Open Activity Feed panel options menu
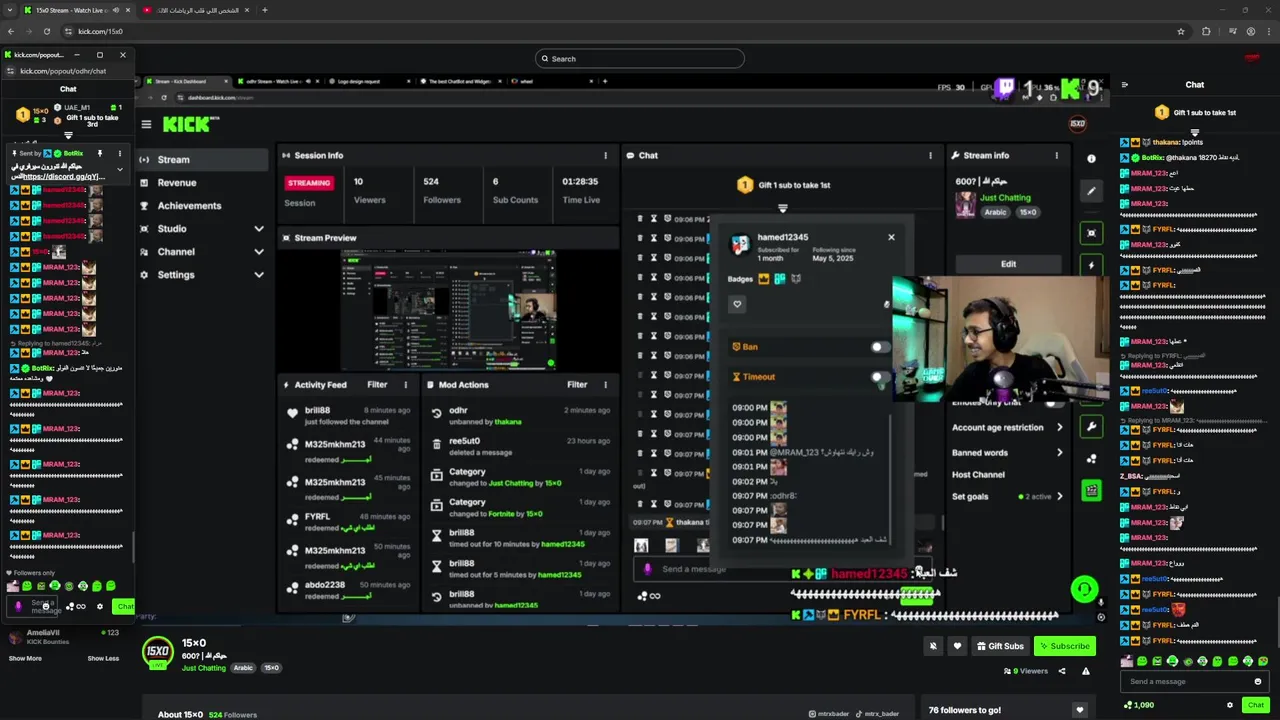The height and width of the screenshot is (720, 1280). (x=405, y=384)
